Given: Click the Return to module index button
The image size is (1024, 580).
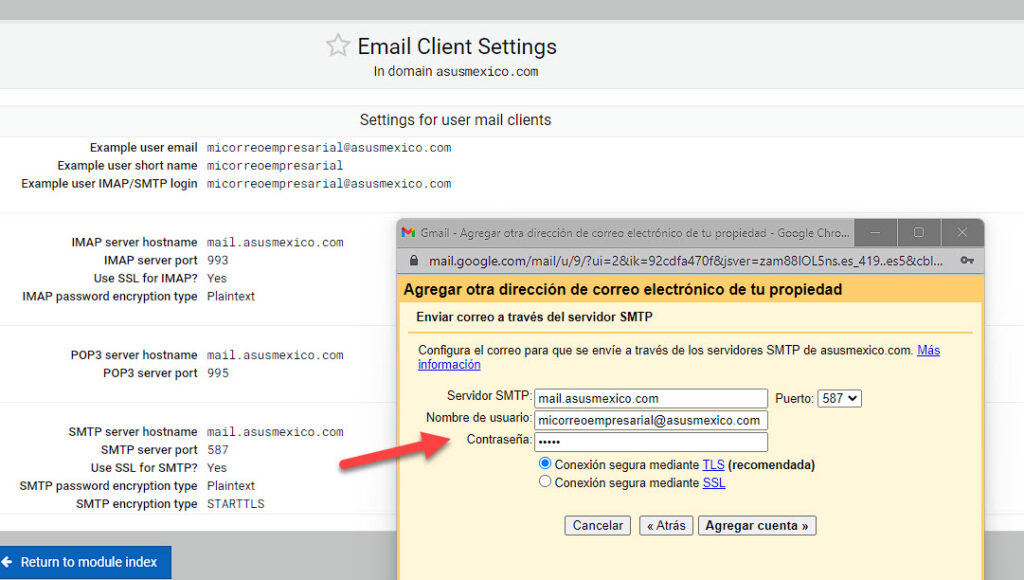Looking at the screenshot, I should pyautogui.click(x=86, y=562).
